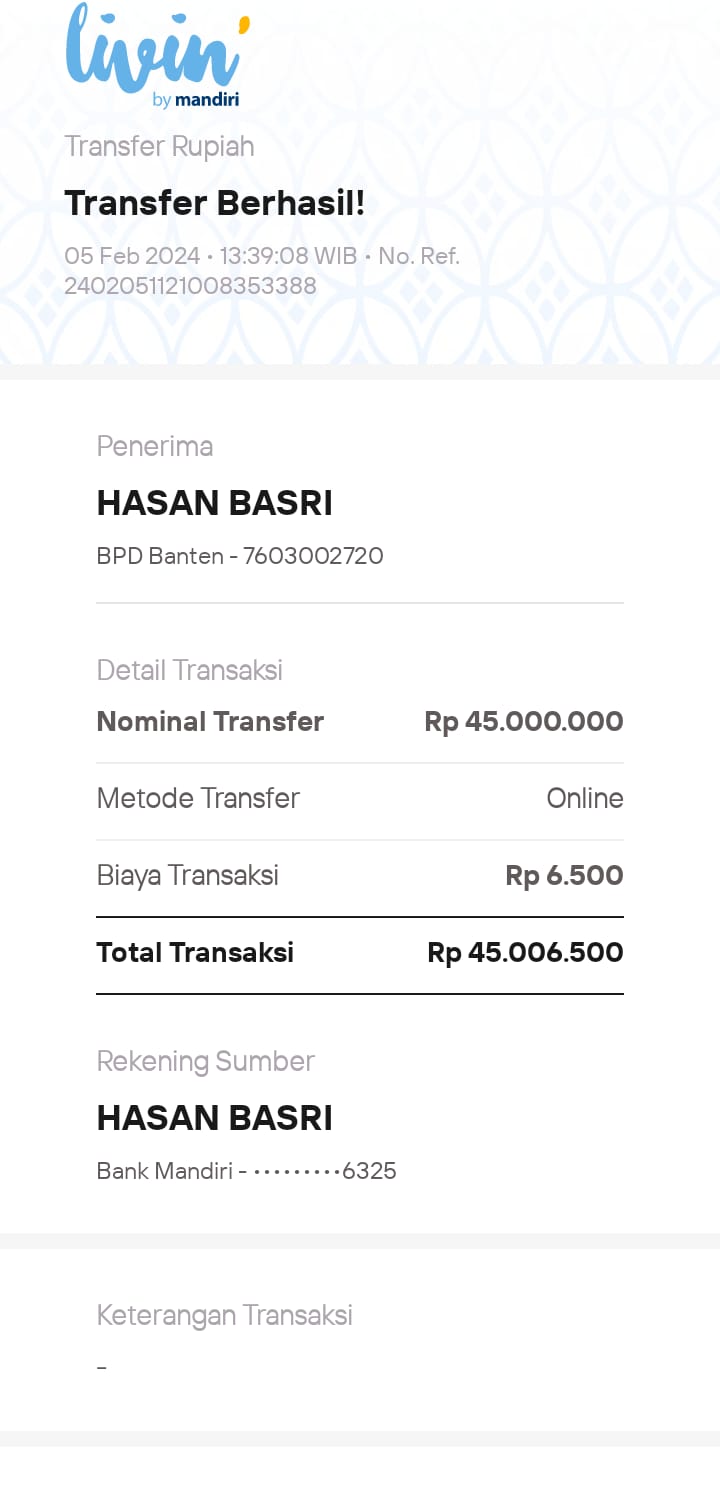Viewport: 720px width, 1495px height.
Task: Select the "Transfer Berhasil!" heading
Action: [x=215, y=203]
